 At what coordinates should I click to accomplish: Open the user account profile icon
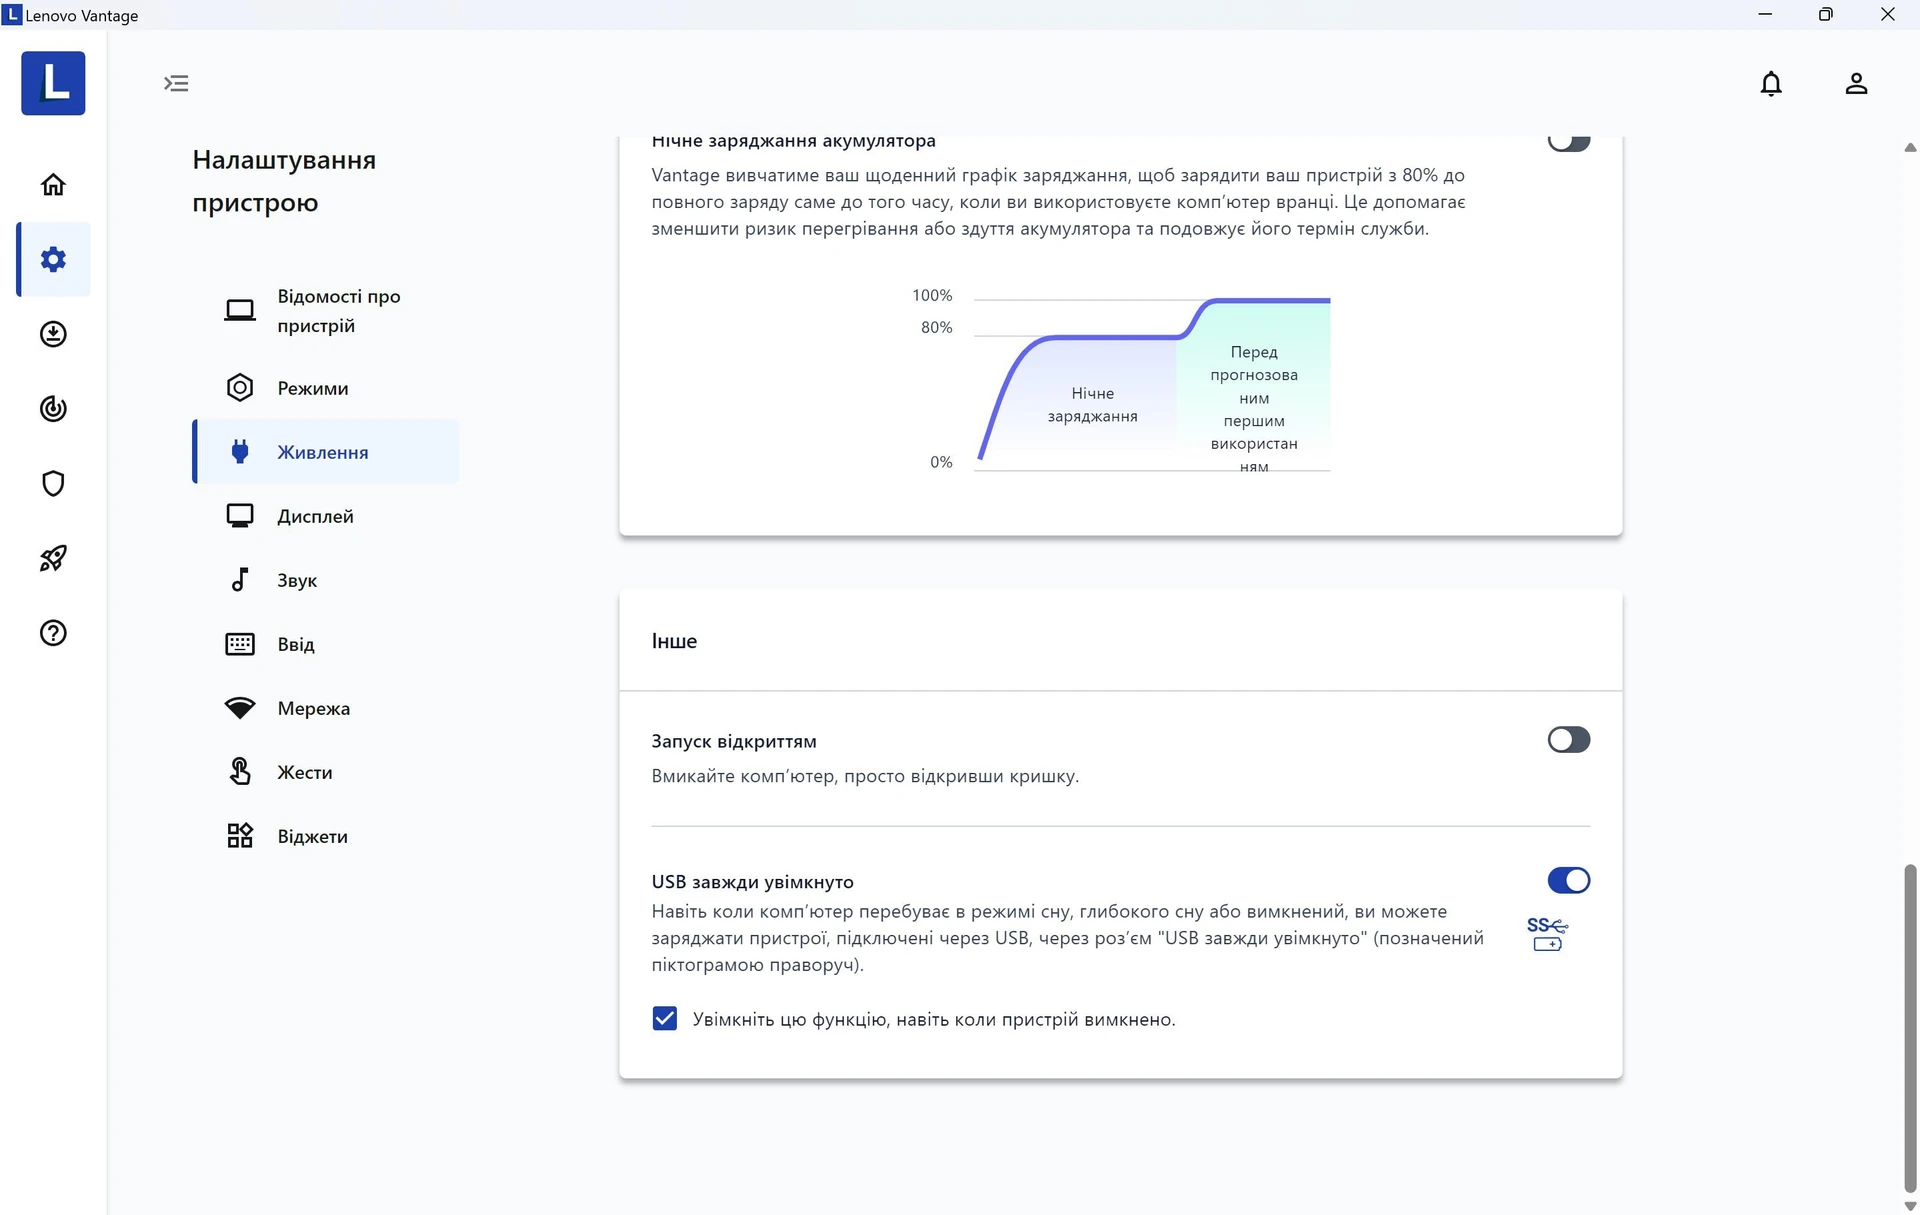tap(1856, 84)
